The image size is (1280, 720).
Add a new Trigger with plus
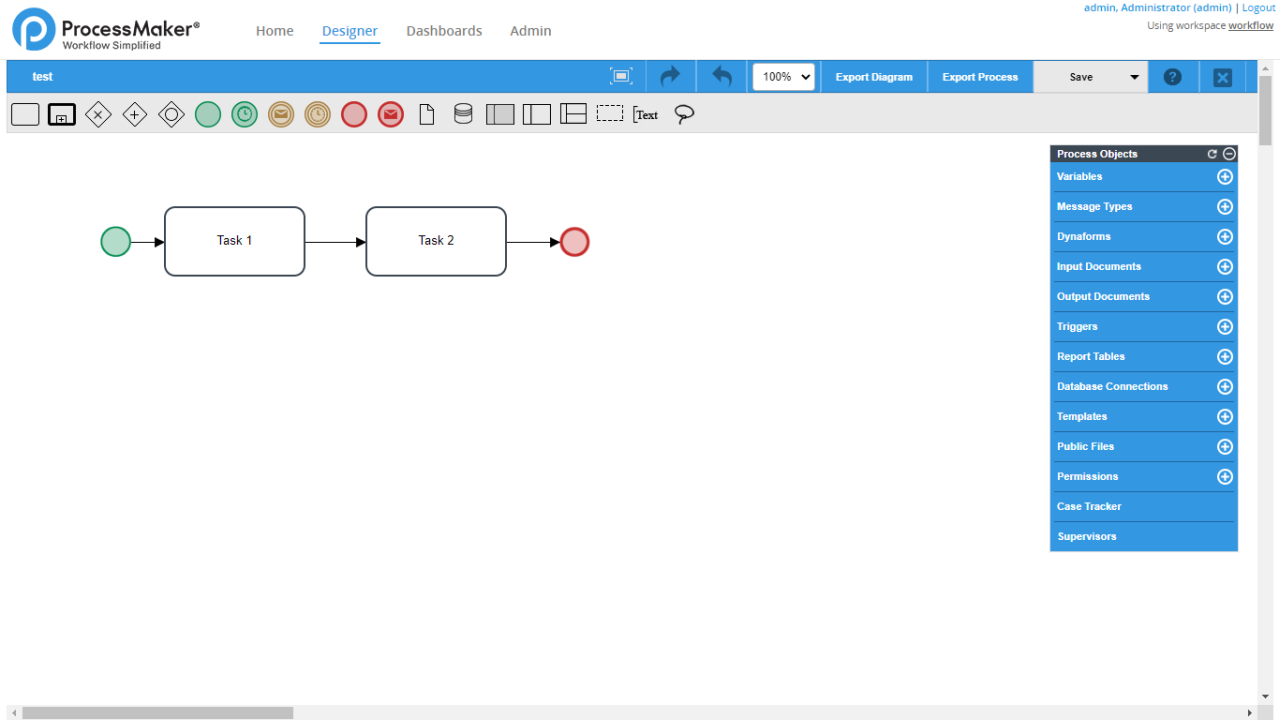coord(1225,327)
